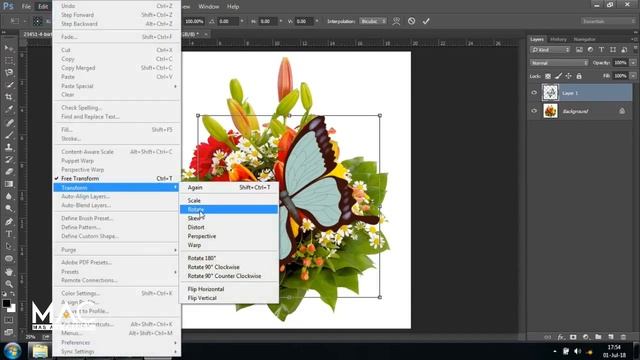This screenshot has width=640, height=360.
Task: Cancel the transform with the circle-slash icon
Action: pyautogui.click(x=411, y=21)
